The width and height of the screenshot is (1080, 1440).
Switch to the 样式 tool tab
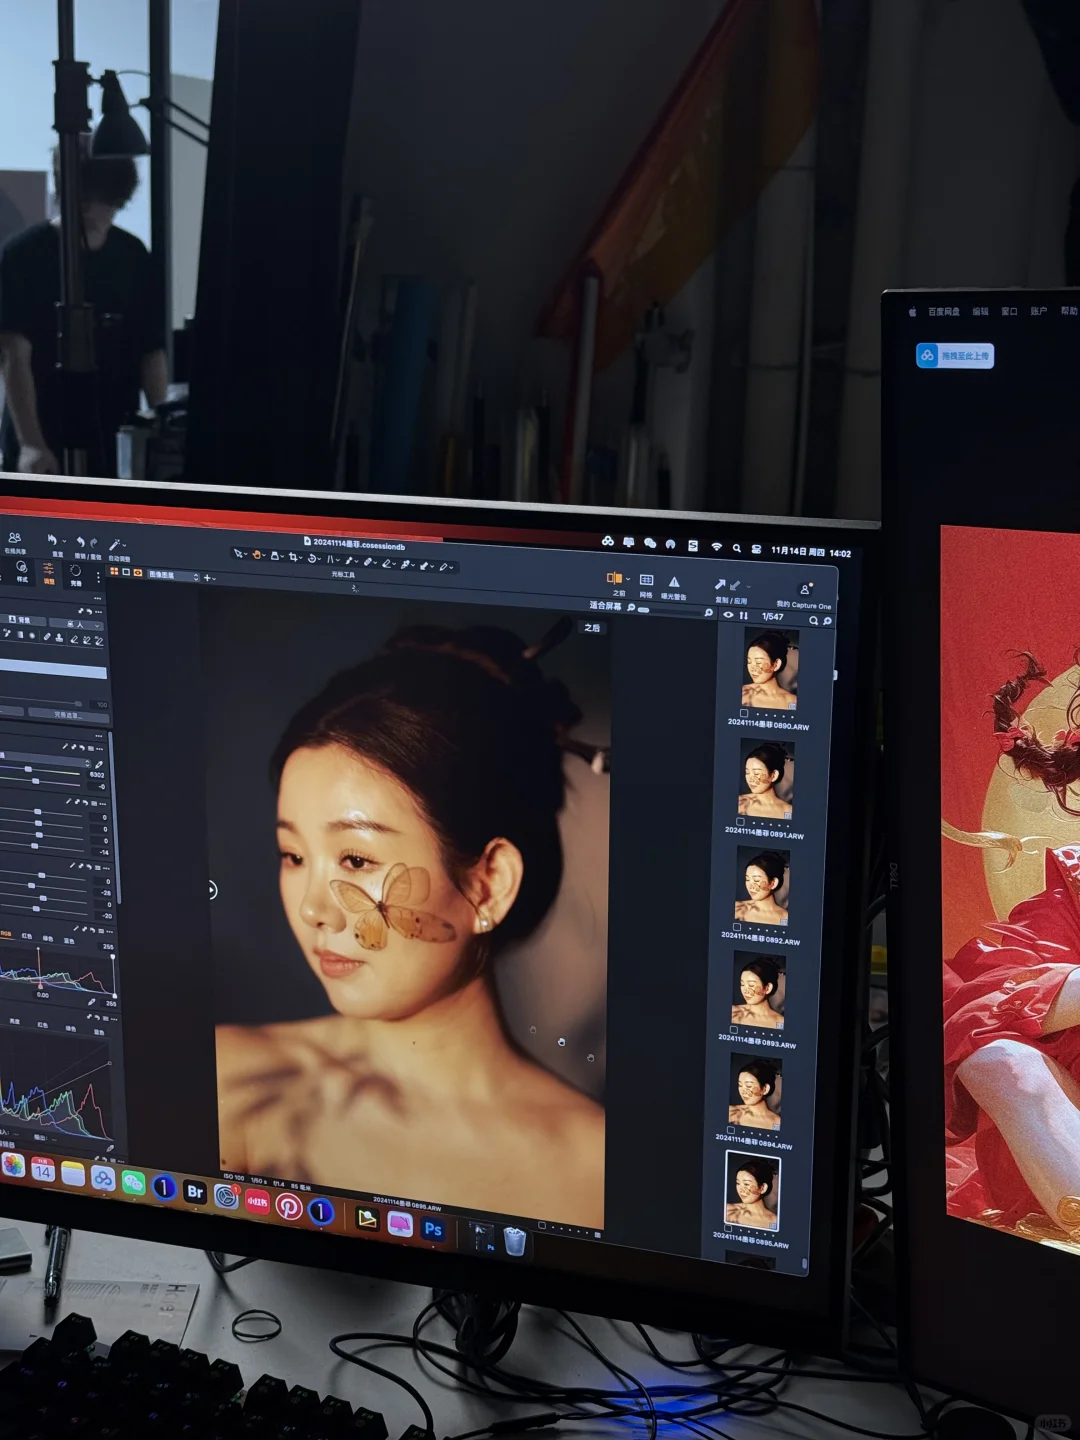tap(22, 572)
